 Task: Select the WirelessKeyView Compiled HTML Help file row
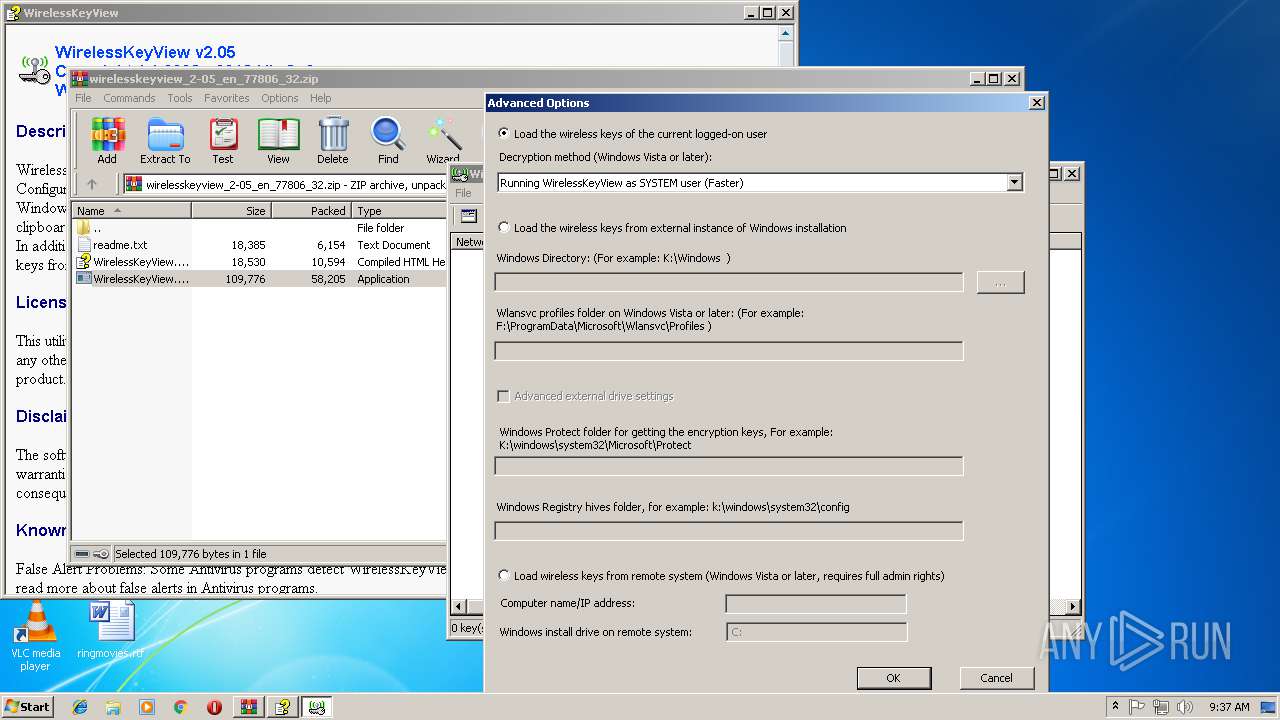[260, 262]
